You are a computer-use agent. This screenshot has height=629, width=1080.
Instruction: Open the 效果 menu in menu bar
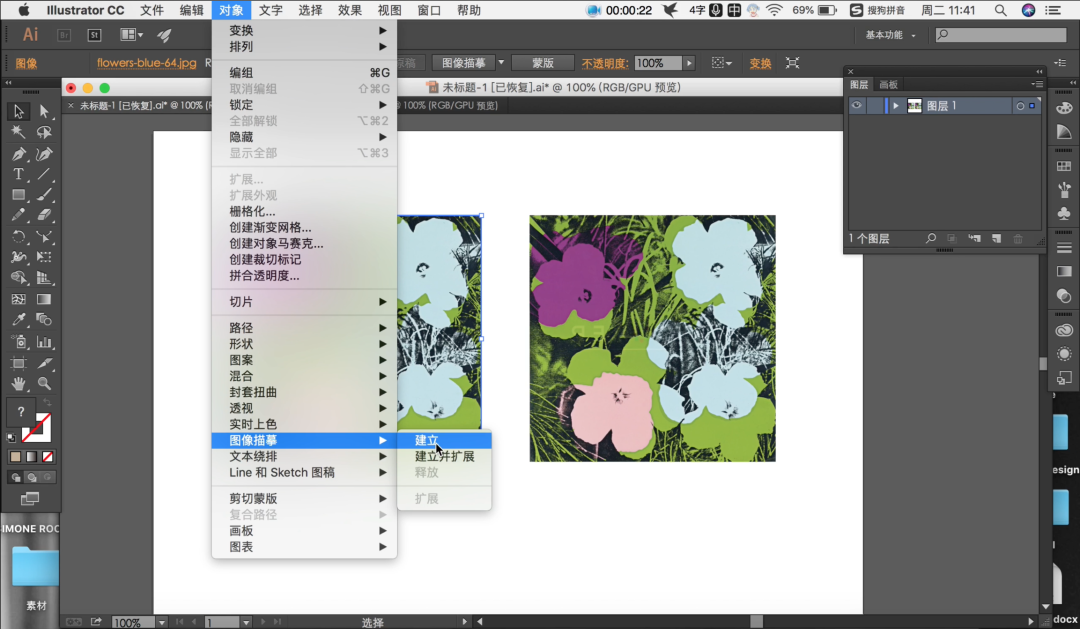[350, 10]
